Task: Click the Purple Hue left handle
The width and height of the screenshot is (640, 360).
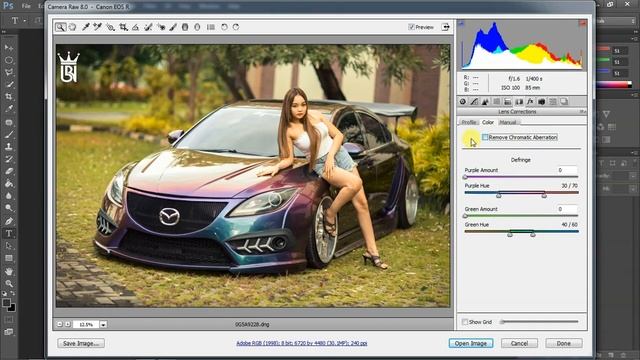Action: click(498, 196)
